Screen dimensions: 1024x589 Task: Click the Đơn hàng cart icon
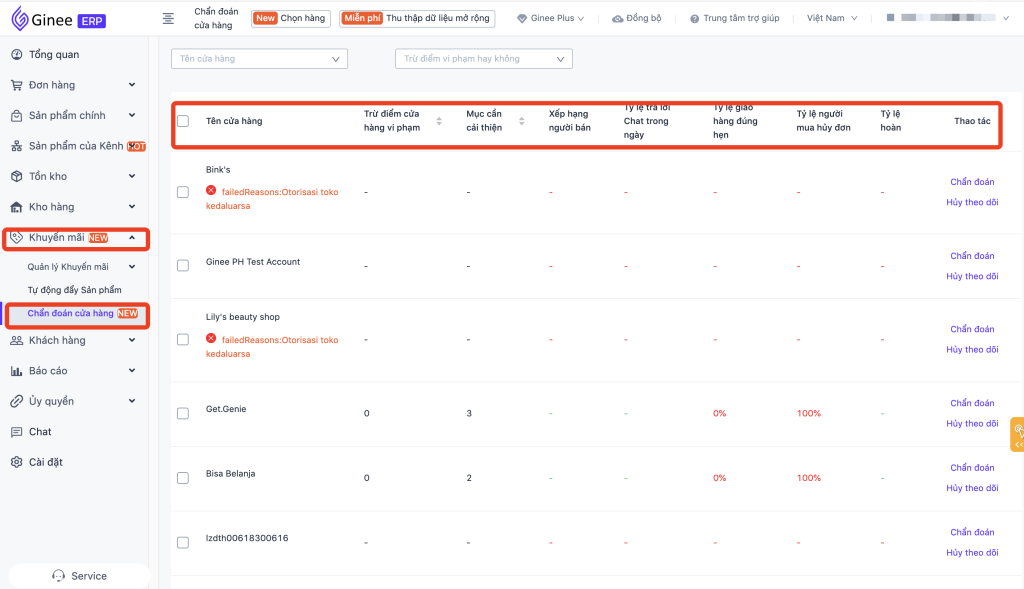(16, 85)
